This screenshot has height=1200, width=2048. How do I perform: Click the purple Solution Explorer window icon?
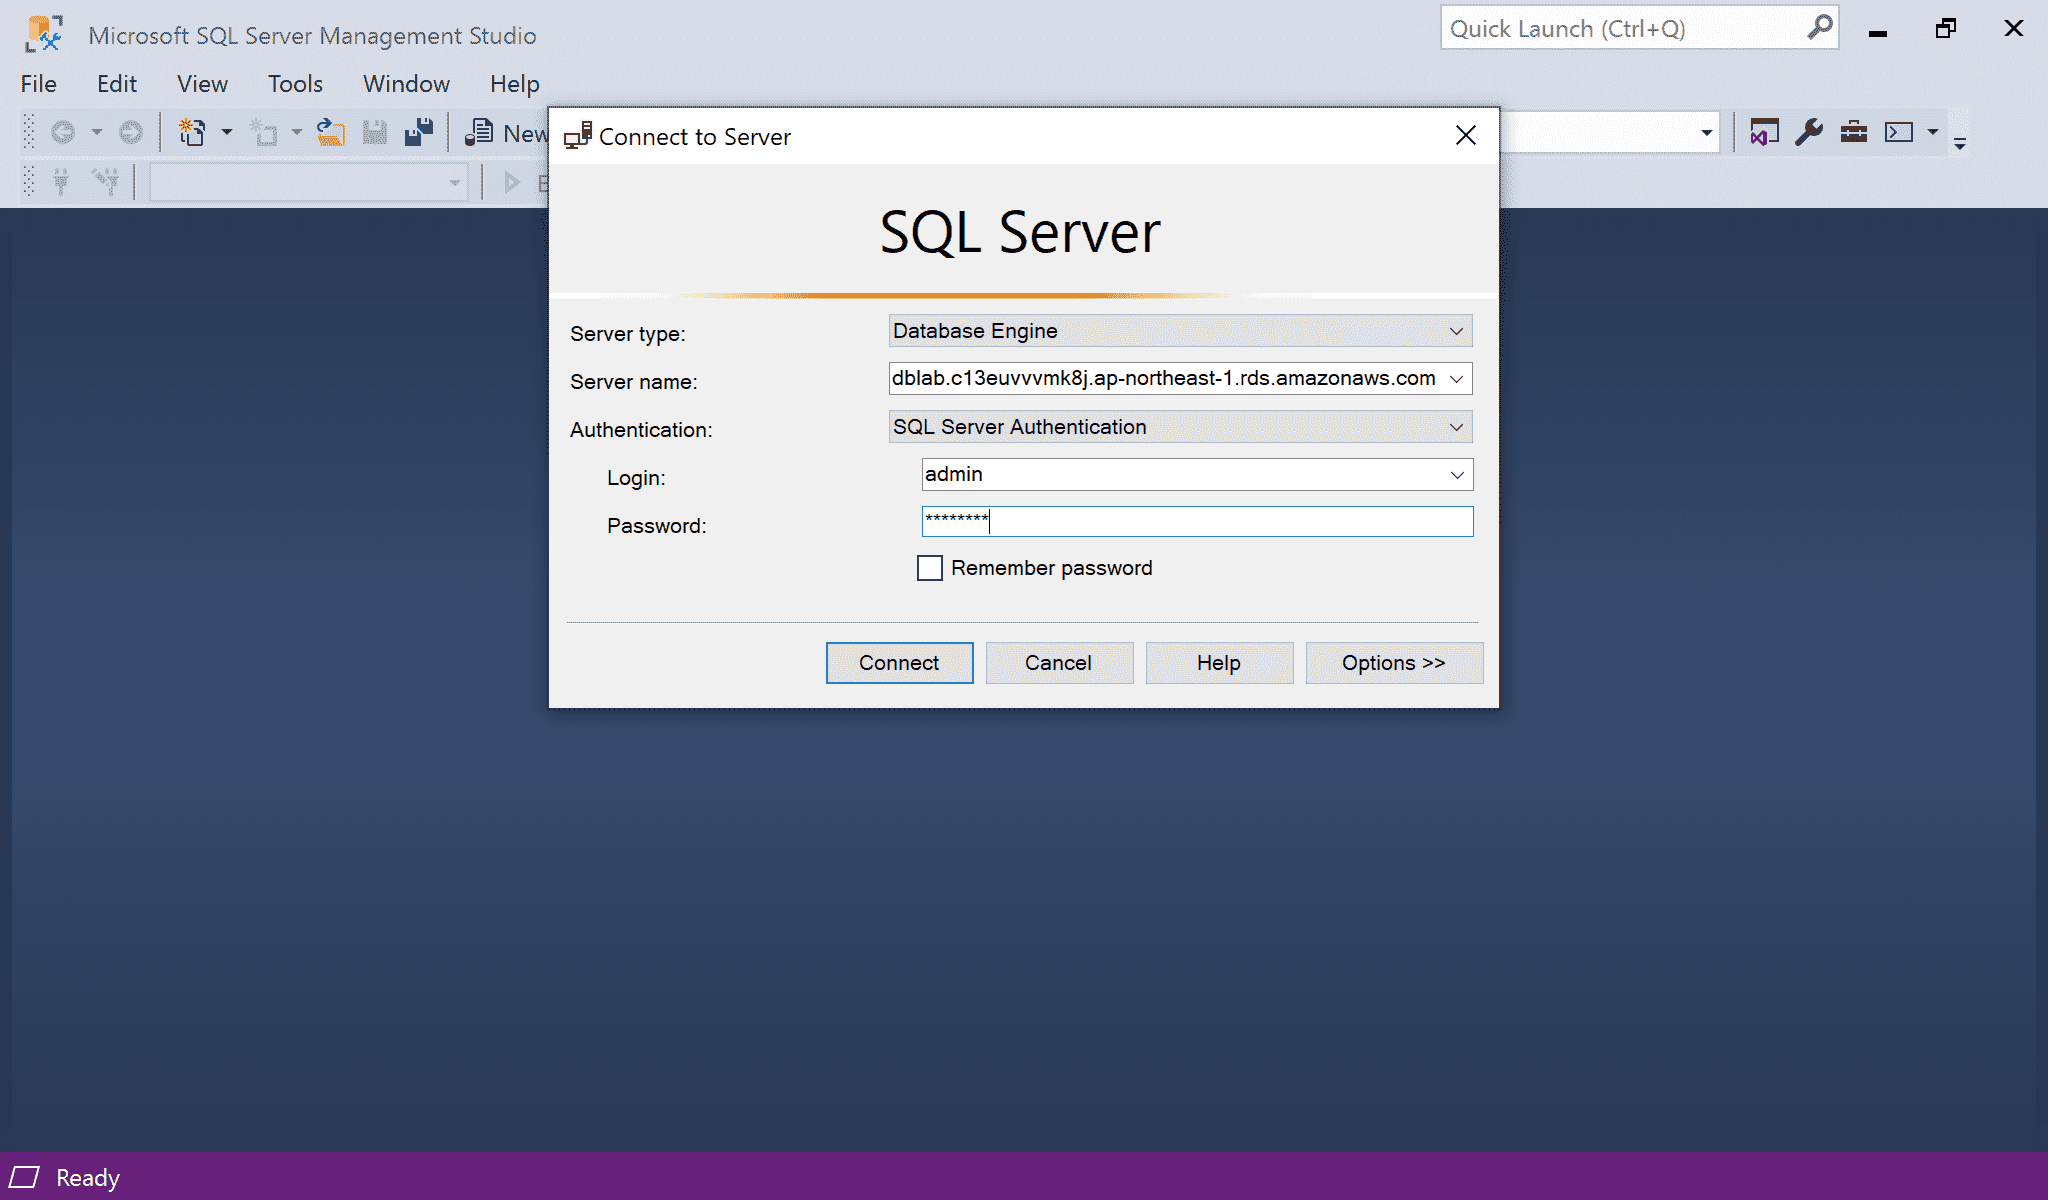click(x=1764, y=132)
